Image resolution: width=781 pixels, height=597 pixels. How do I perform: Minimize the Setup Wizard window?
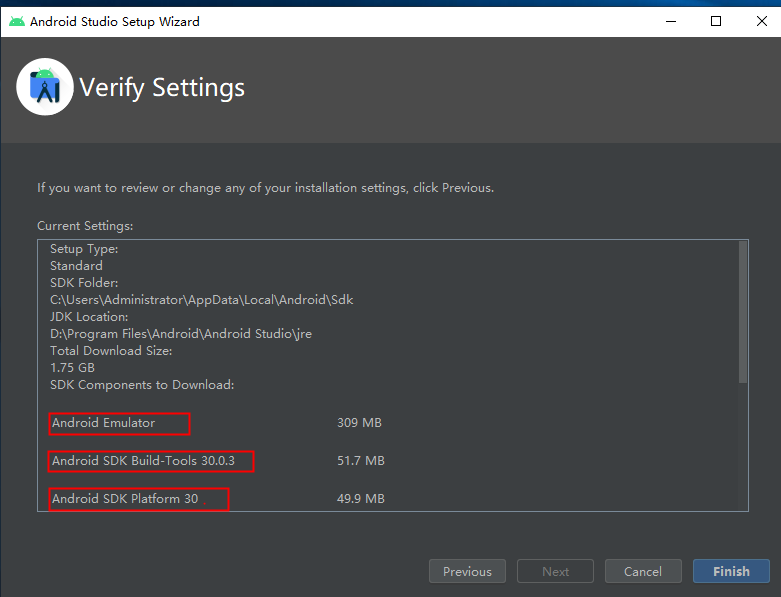(x=671, y=21)
